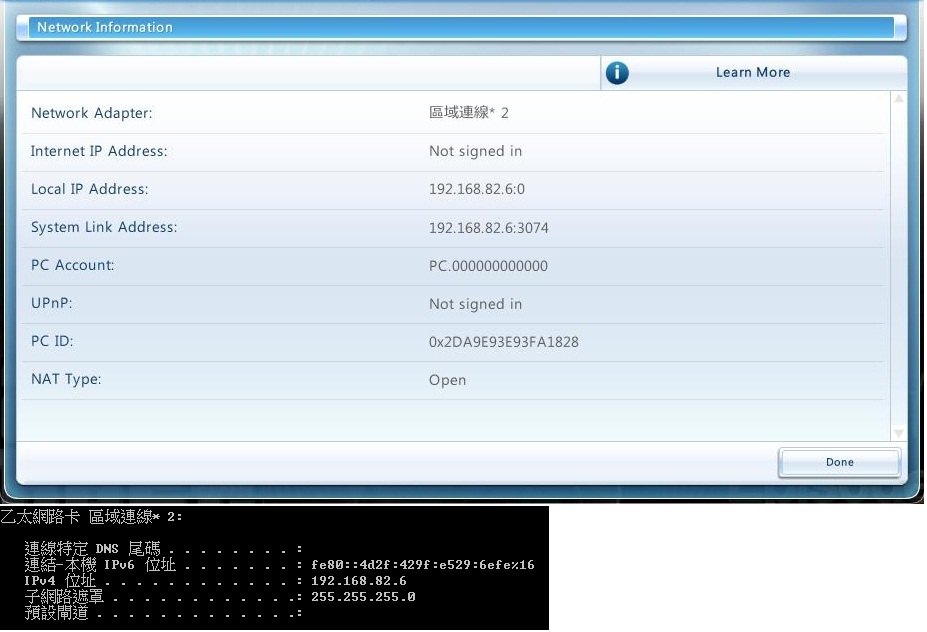Click the scrollbar up arrow in the info list

(x=899, y=99)
